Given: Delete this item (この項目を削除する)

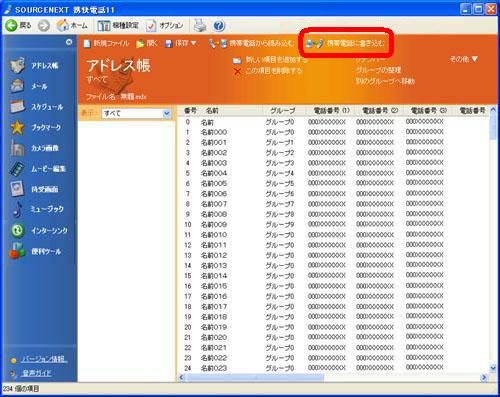Looking at the screenshot, I should click(x=268, y=71).
